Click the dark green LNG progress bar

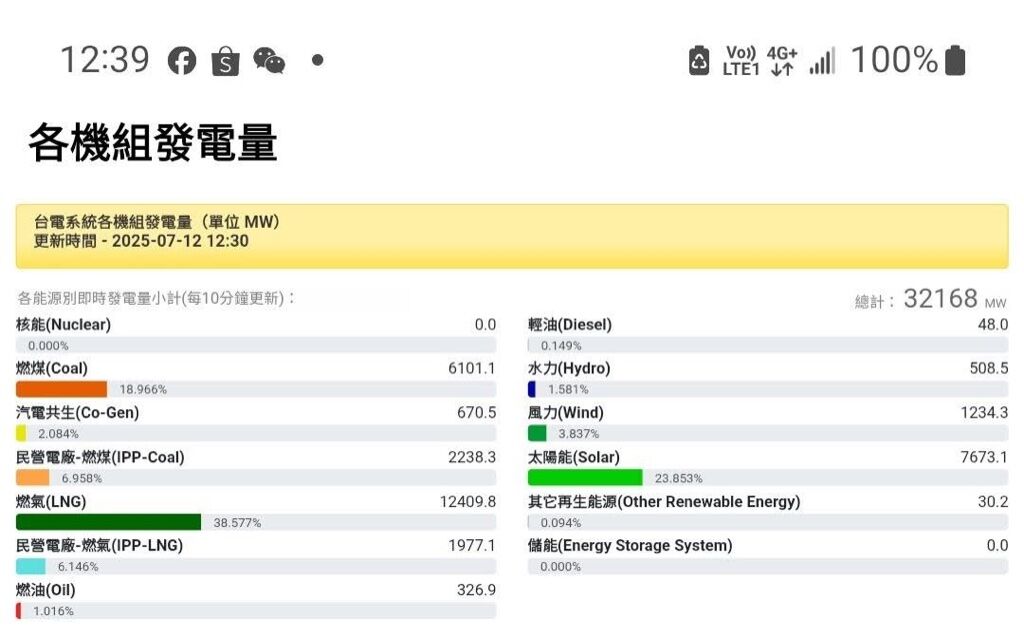(x=108, y=522)
